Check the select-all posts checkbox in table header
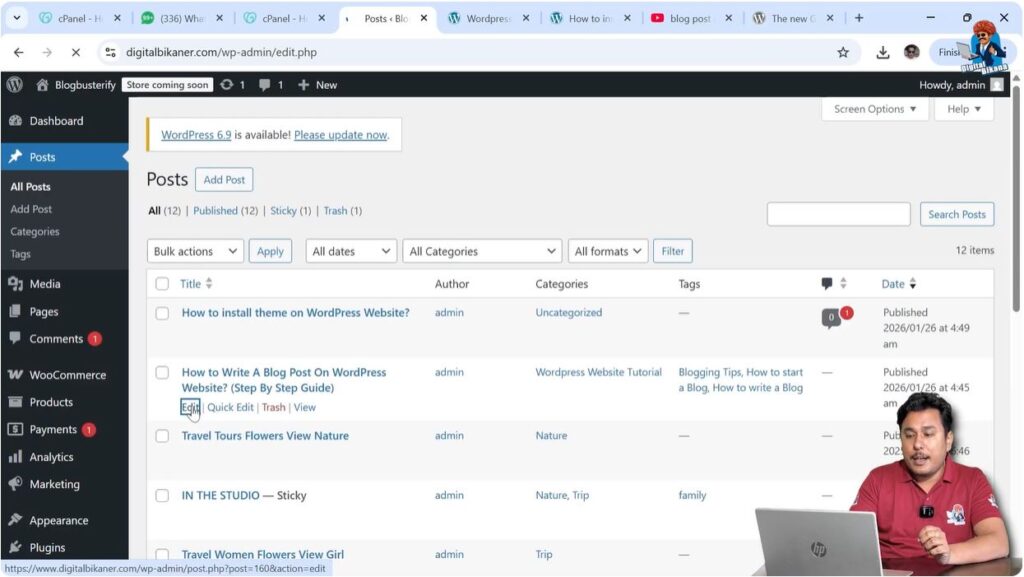 (x=162, y=283)
